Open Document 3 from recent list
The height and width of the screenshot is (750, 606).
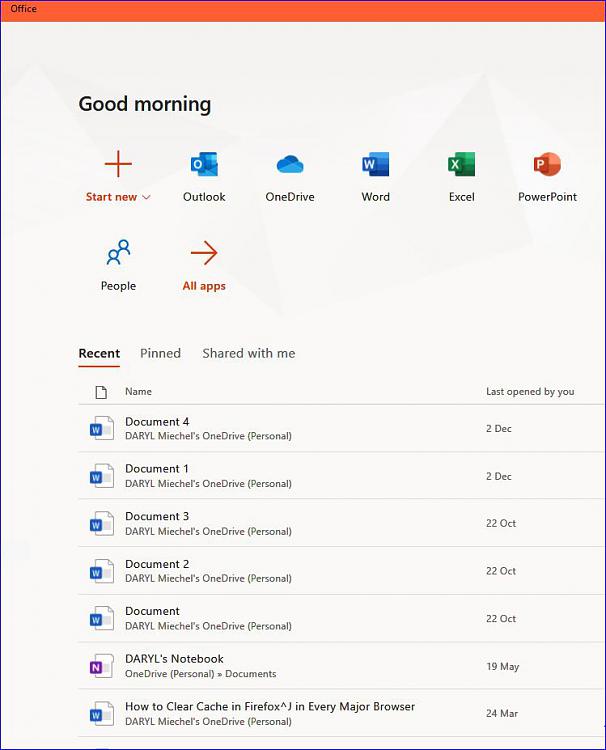(x=157, y=517)
